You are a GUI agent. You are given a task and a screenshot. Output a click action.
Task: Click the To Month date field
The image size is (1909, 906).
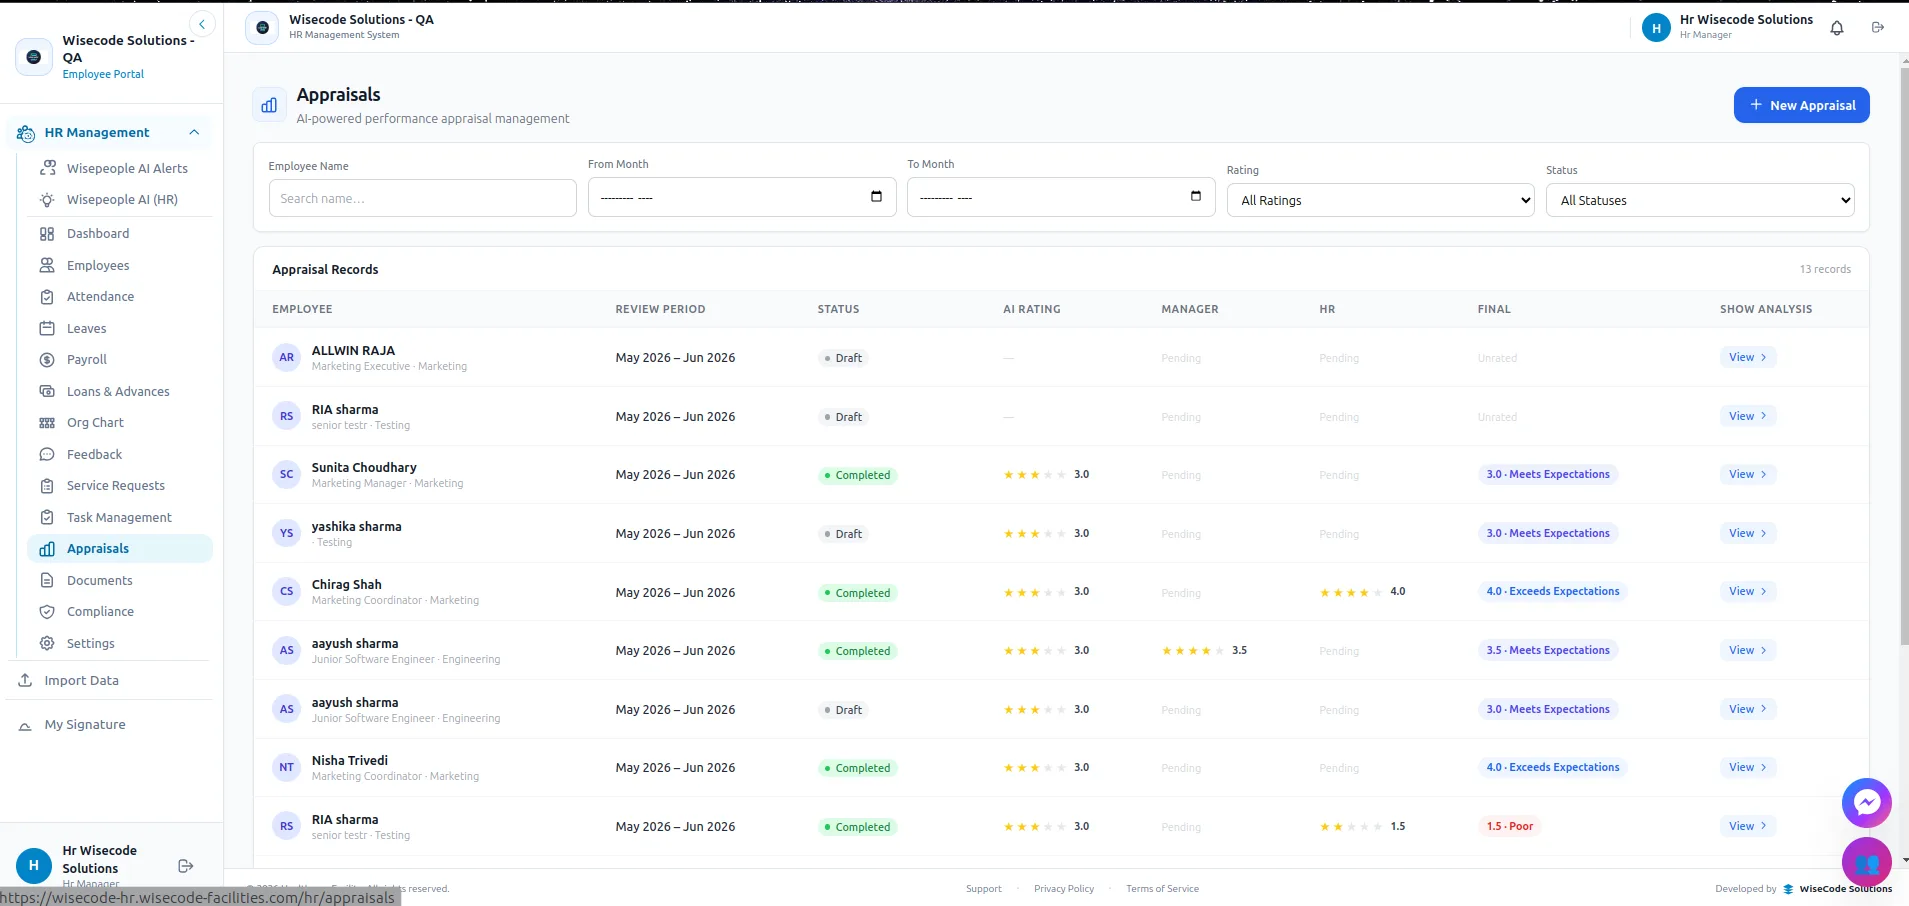pos(1061,197)
